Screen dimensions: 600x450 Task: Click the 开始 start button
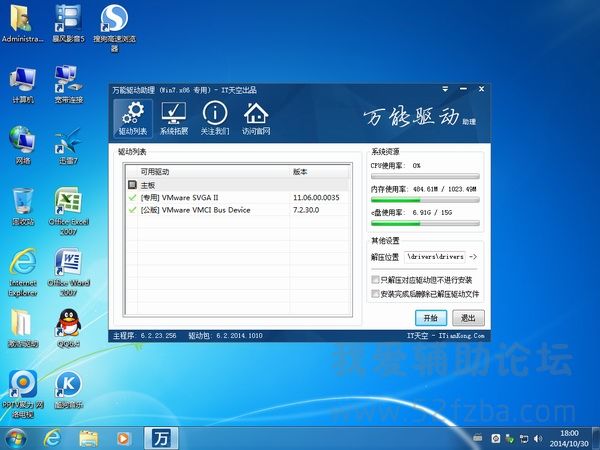click(x=431, y=318)
